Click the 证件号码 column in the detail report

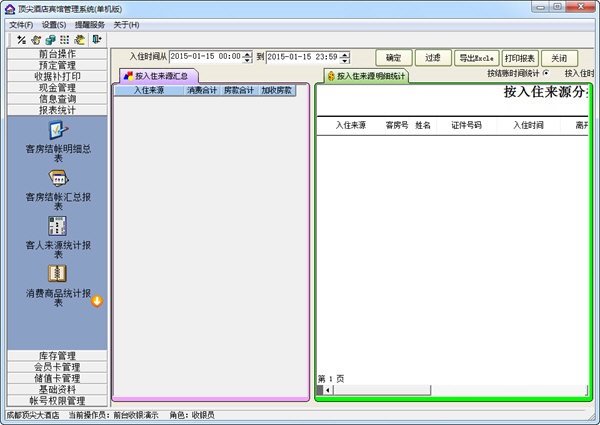[466, 125]
